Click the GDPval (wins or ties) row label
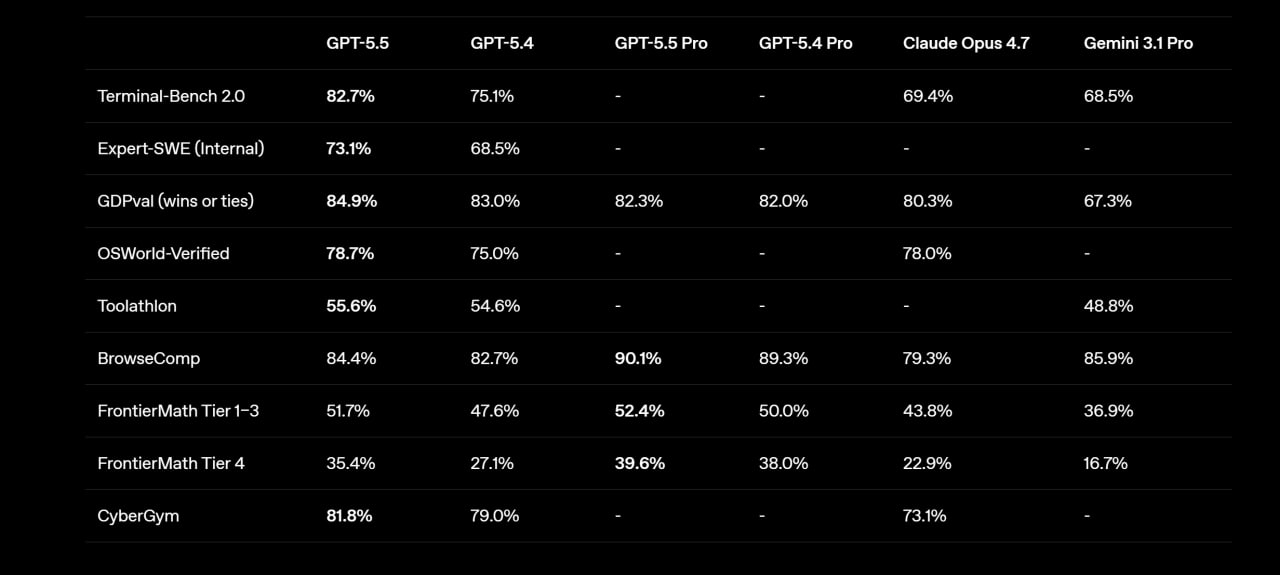This screenshot has height=575, width=1280. tap(176, 201)
